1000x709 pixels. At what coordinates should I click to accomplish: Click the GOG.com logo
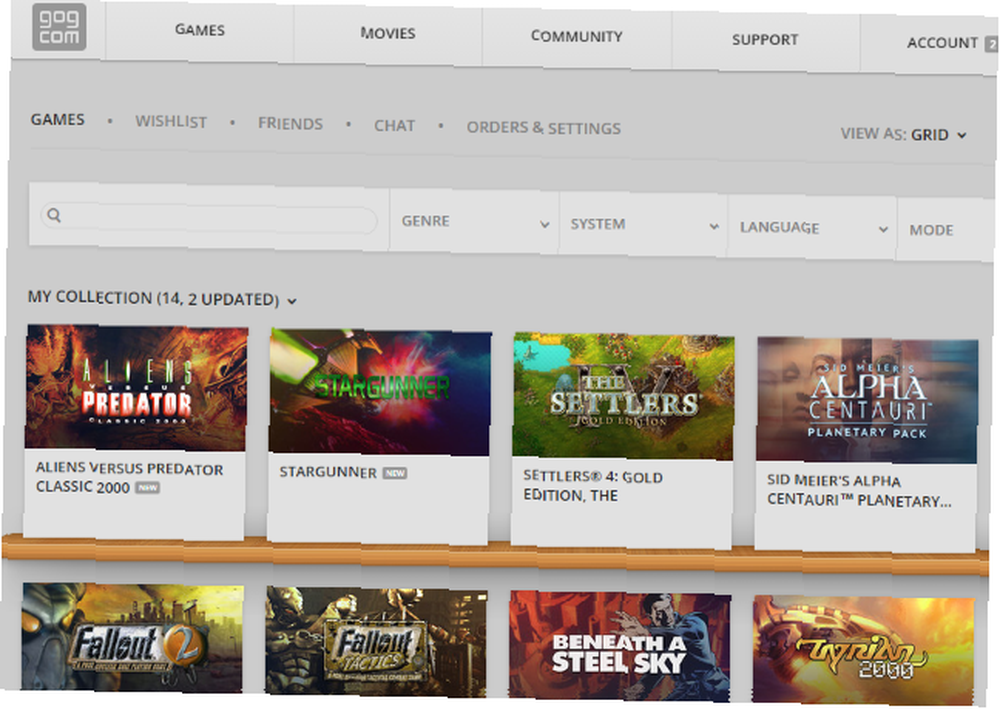click(x=59, y=27)
